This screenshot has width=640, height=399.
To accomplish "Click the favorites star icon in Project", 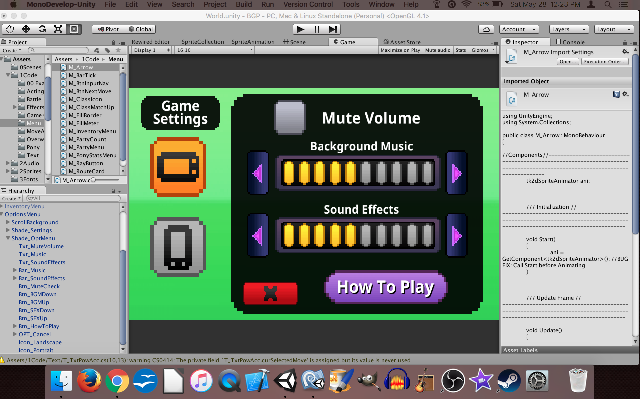I will [x=118, y=50].
